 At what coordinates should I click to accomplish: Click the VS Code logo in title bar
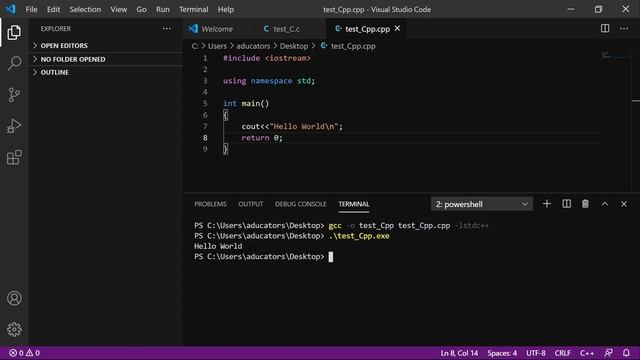[x=10, y=9]
